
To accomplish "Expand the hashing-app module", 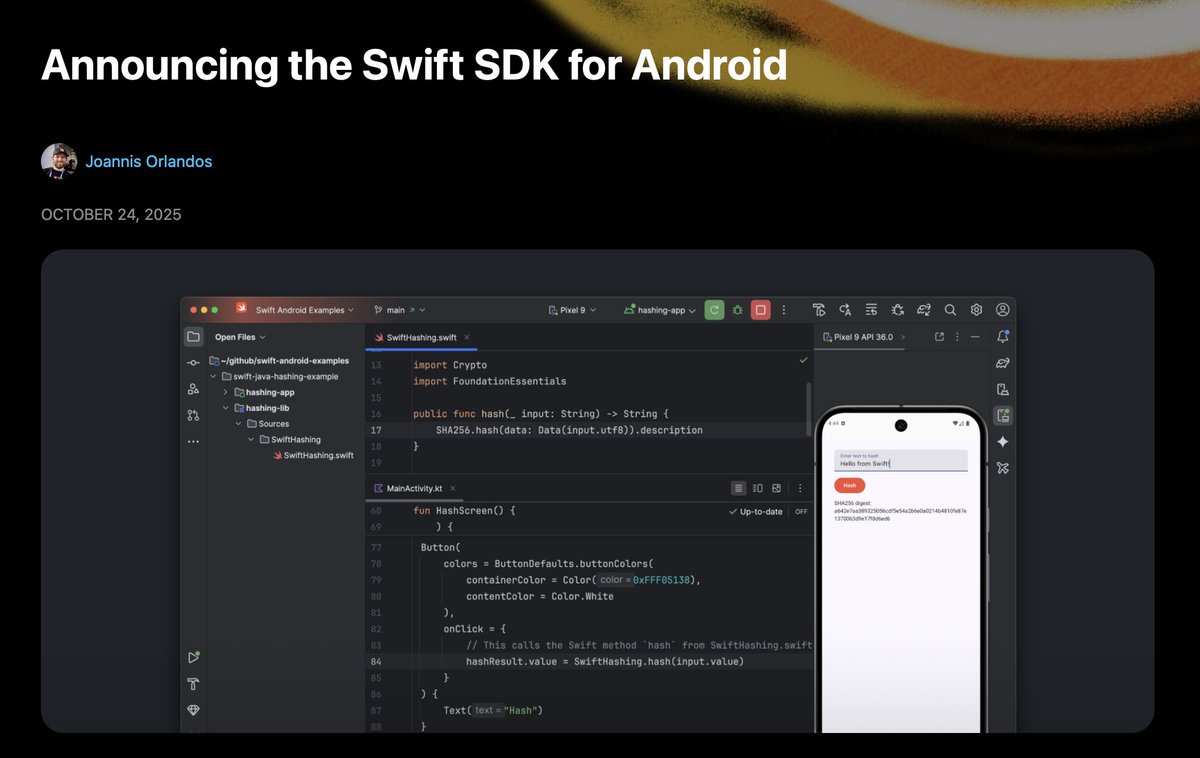I will click(227, 392).
